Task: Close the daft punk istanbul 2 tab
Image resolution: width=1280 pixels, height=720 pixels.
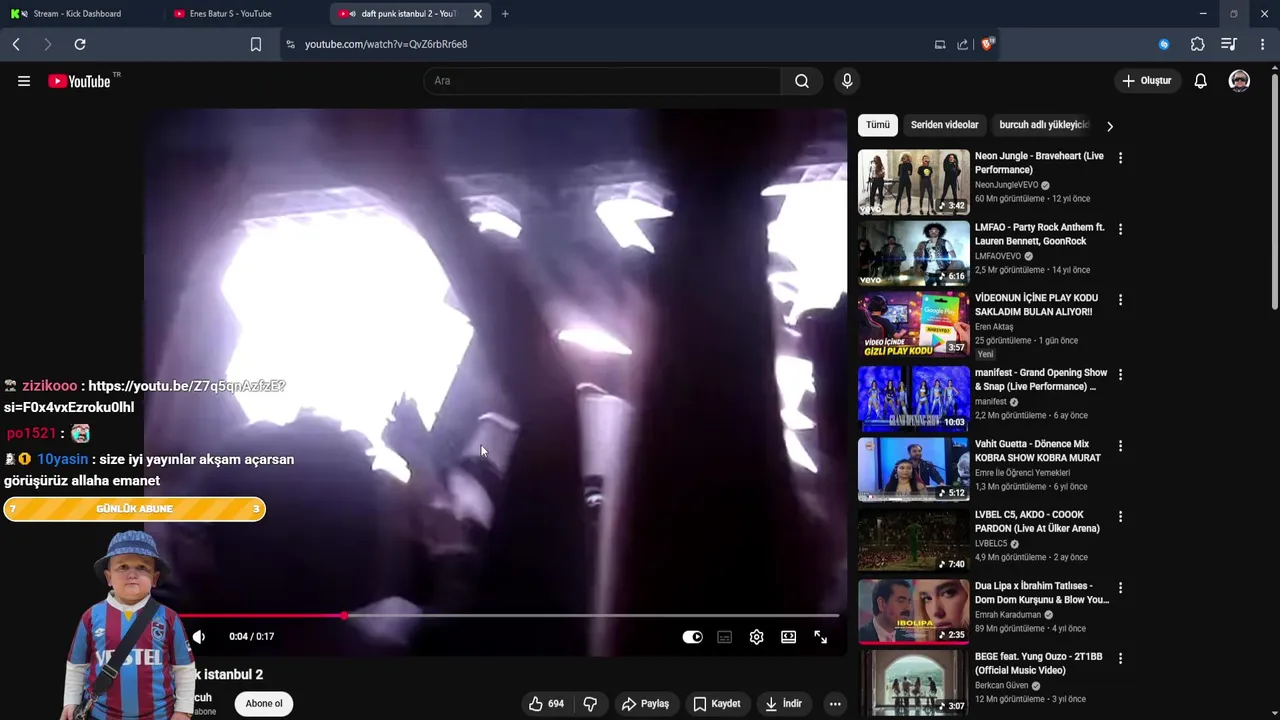Action: pyautogui.click(x=477, y=14)
